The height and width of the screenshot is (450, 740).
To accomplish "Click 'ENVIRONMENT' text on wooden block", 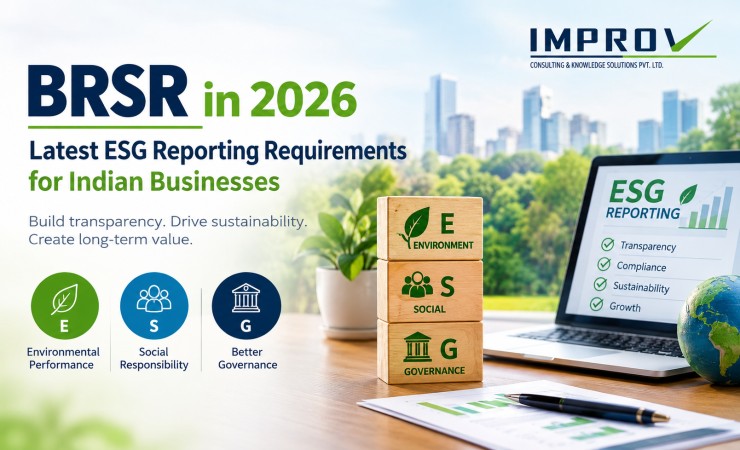I will point(443,245).
